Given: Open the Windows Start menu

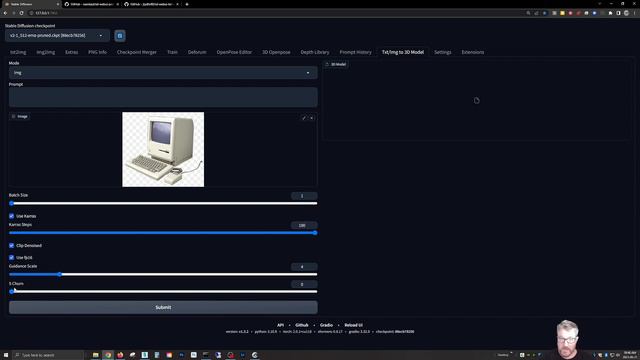Looking at the screenshot, I should coord(6,355).
